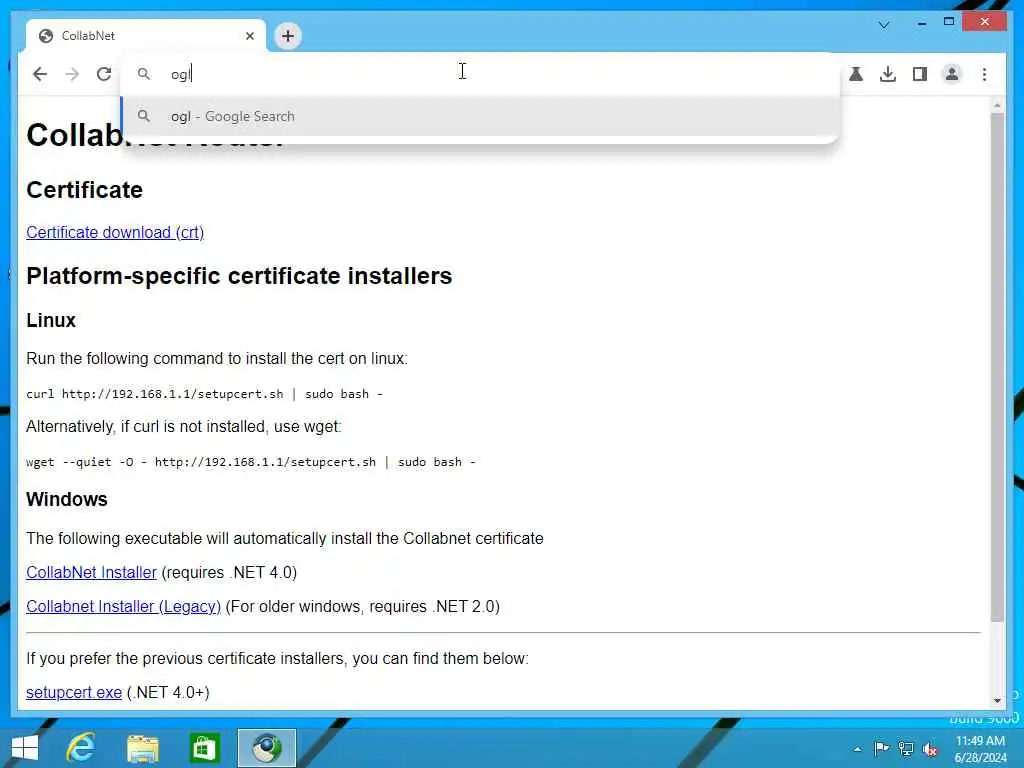Open the CollabNet Installer link
The height and width of the screenshot is (768, 1024).
point(91,572)
